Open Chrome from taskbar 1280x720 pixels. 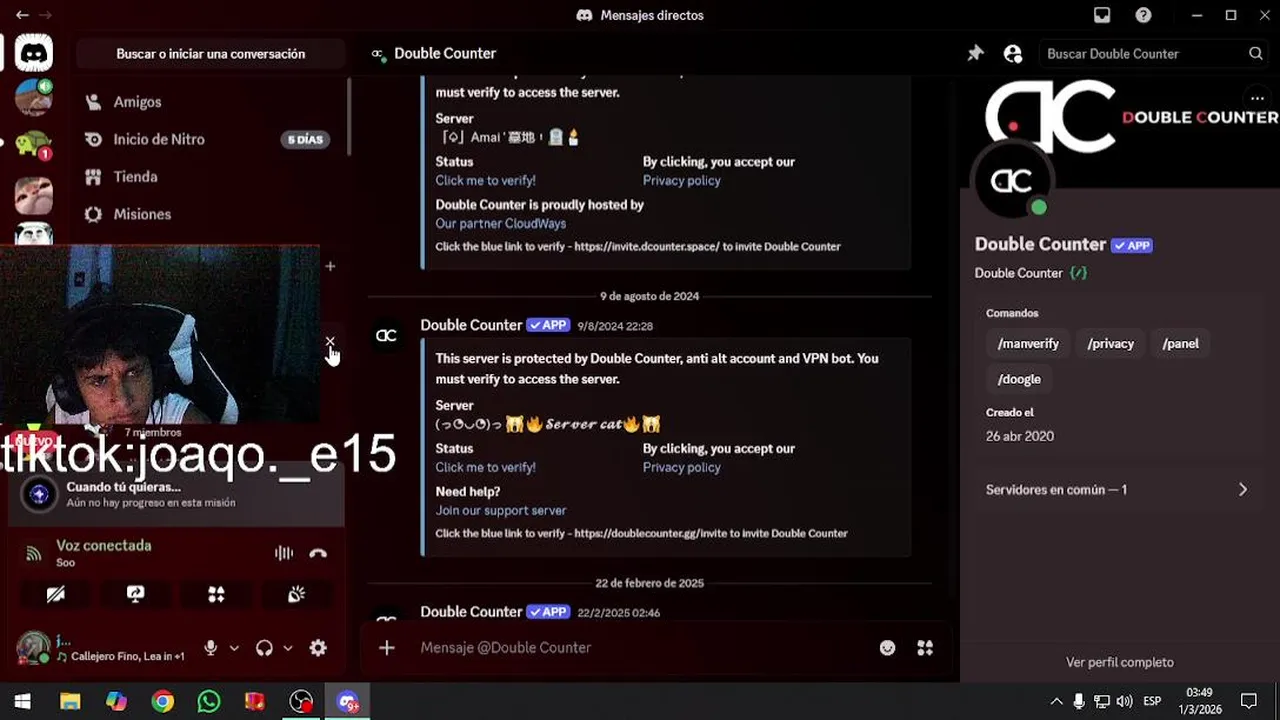coord(162,702)
